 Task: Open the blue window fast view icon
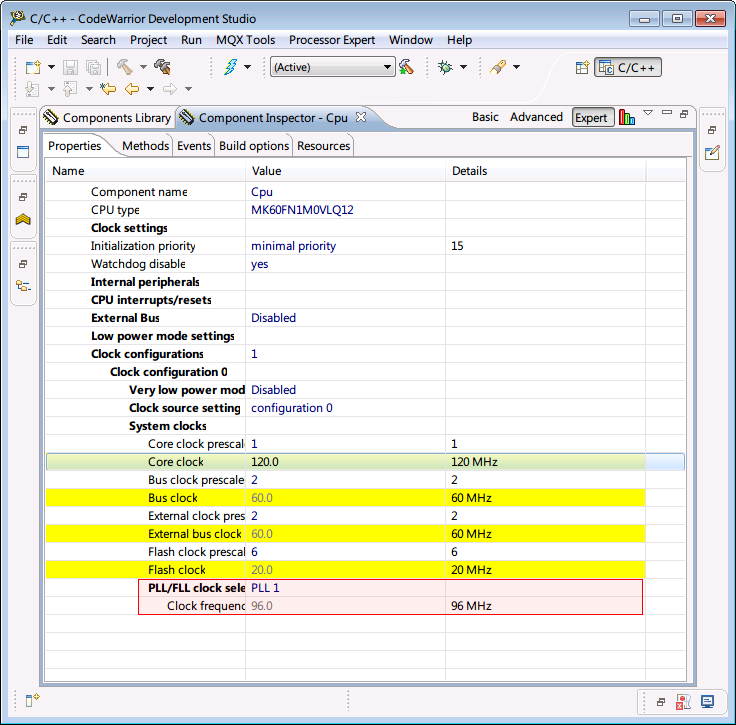pyautogui.click(x=23, y=152)
